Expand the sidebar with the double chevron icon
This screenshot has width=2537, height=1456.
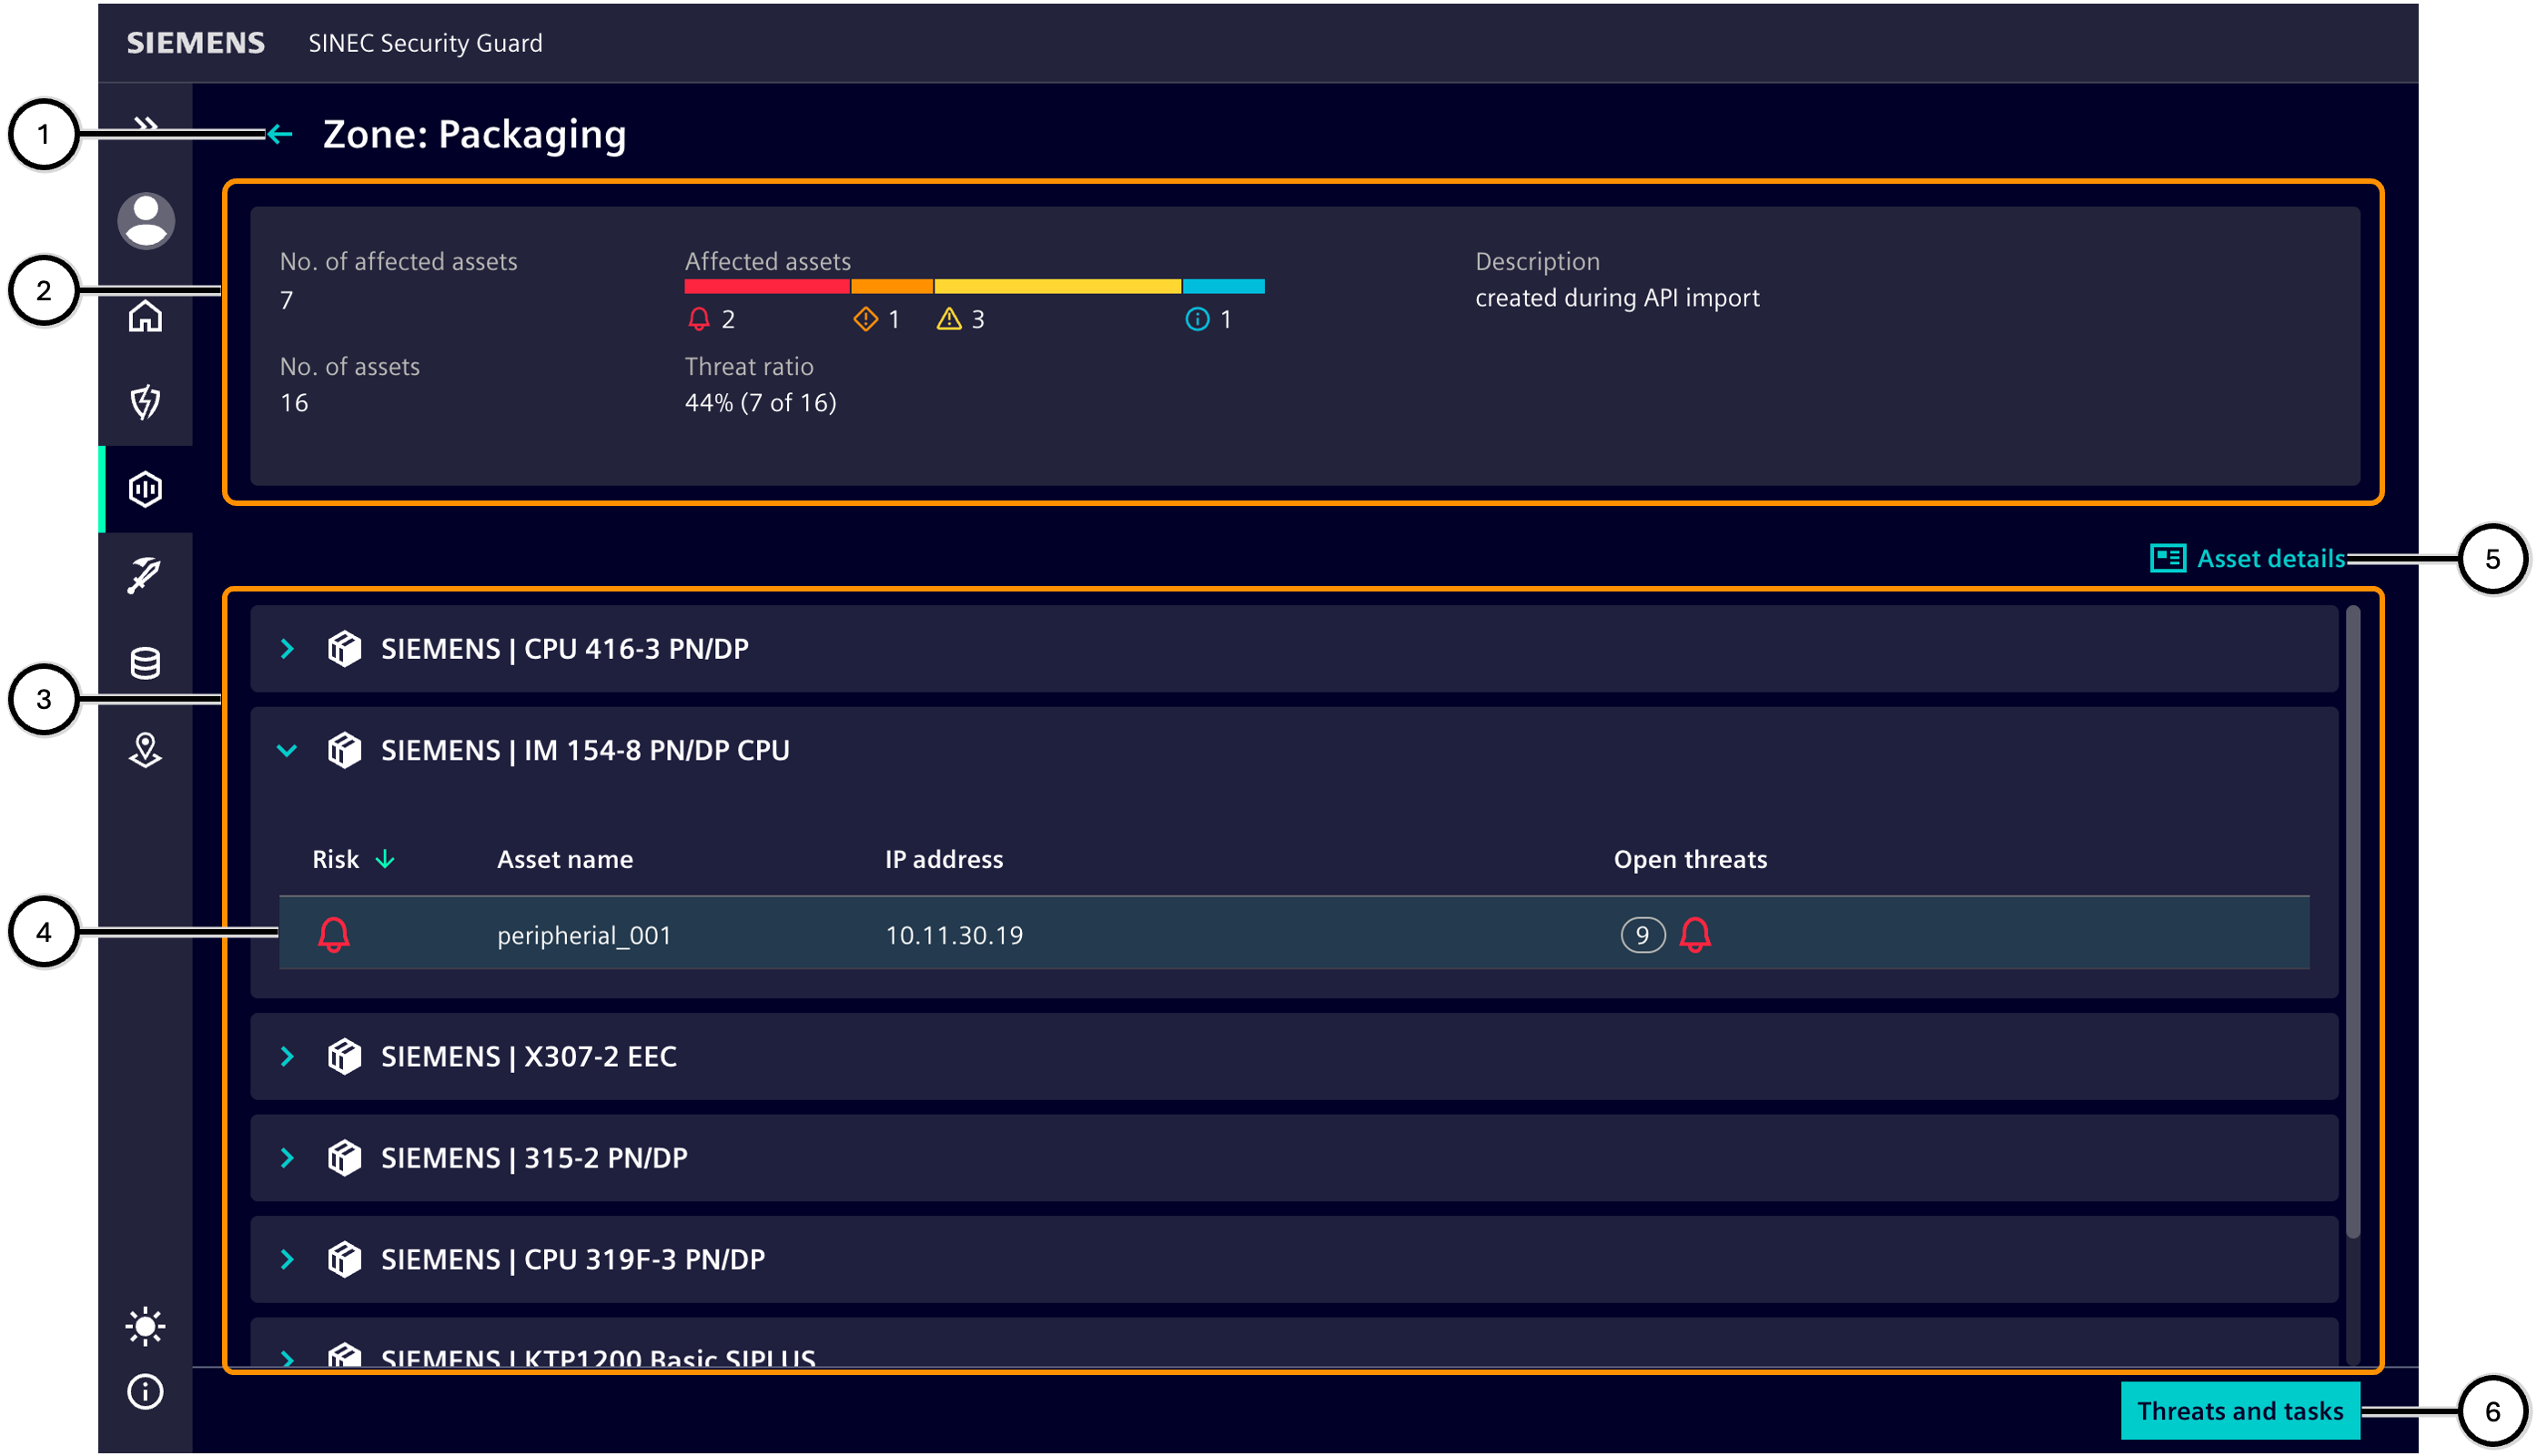tap(146, 124)
